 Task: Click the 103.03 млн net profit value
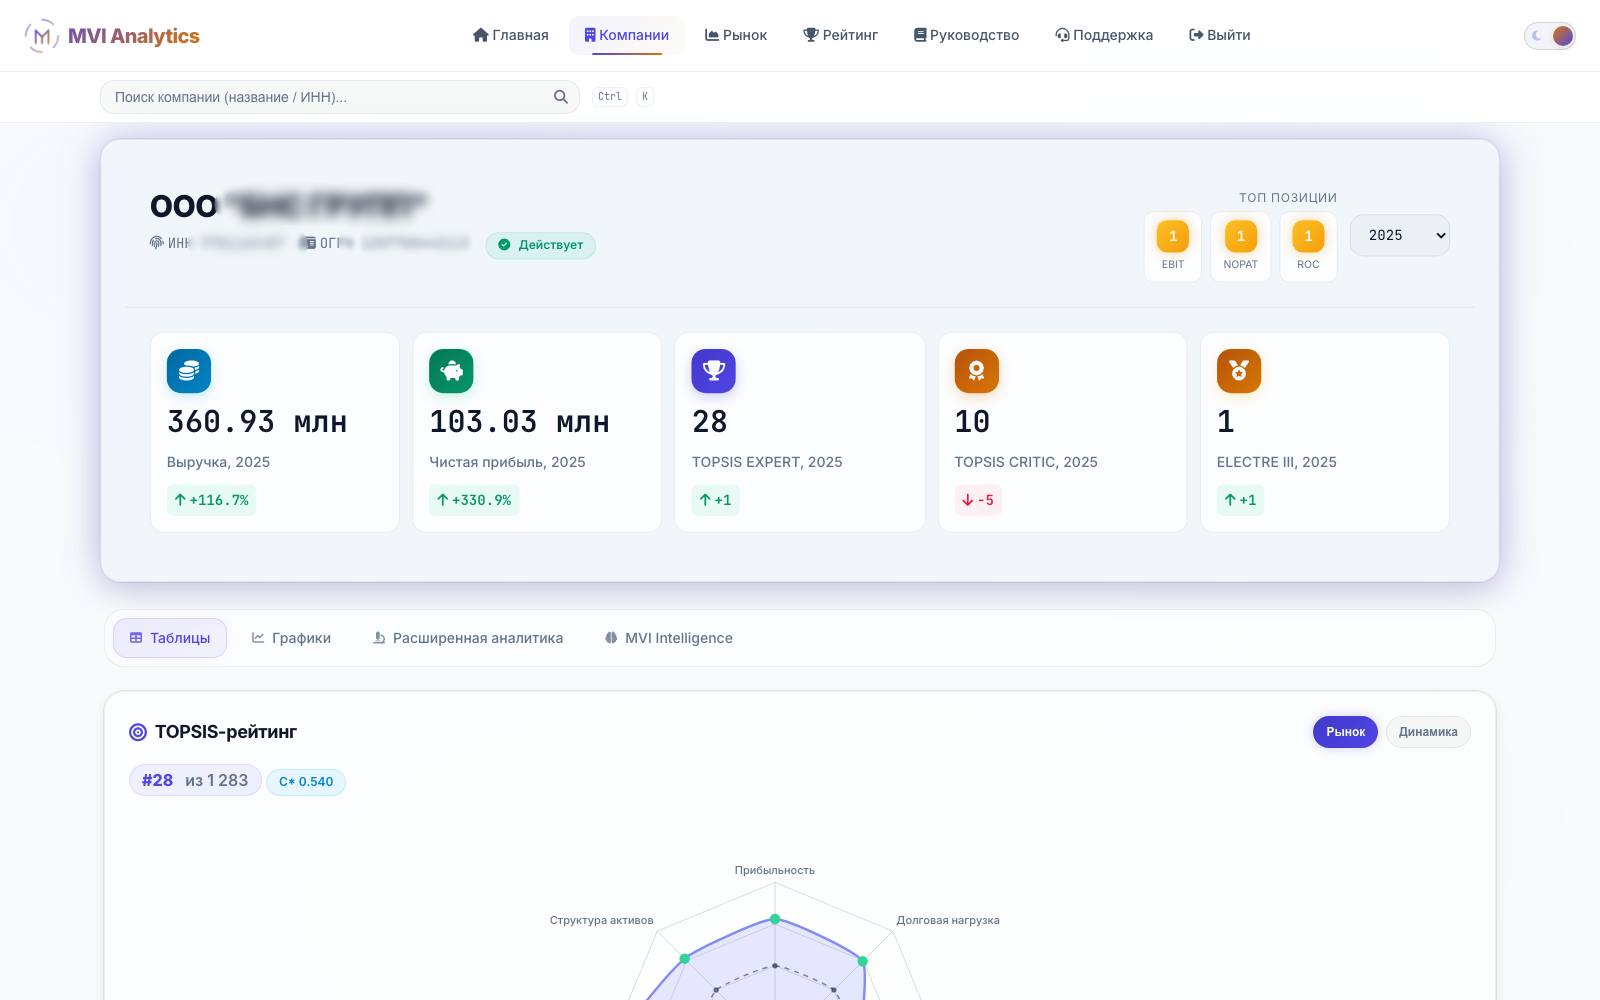click(x=520, y=422)
